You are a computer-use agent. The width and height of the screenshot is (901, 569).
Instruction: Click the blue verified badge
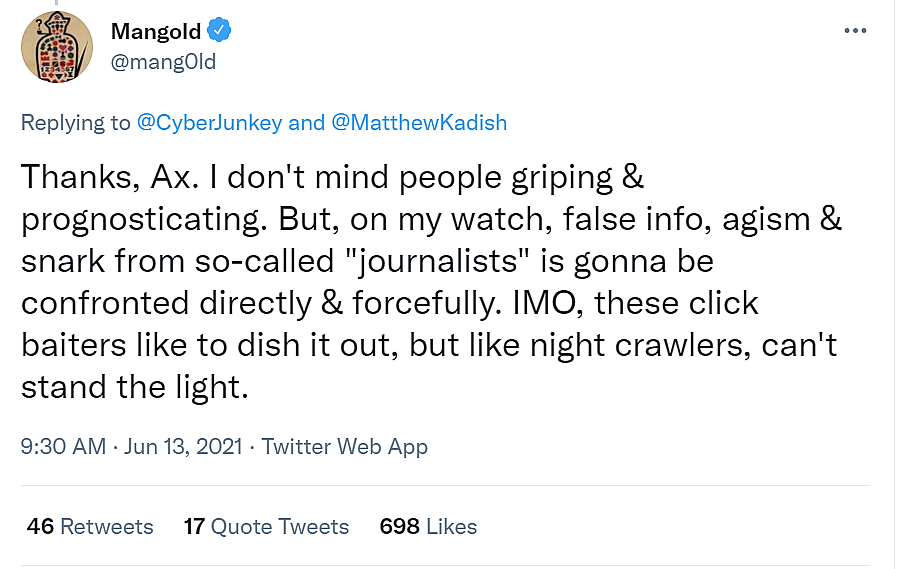pos(220,31)
